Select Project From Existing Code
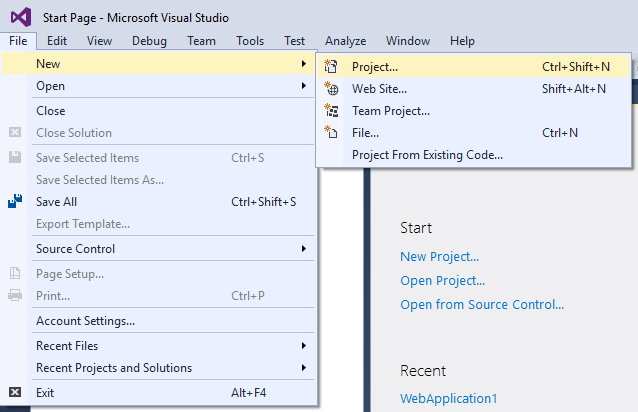Image resolution: width=638 pixels, height=412 pixels. pyautogui.click(x=427, y=155)
